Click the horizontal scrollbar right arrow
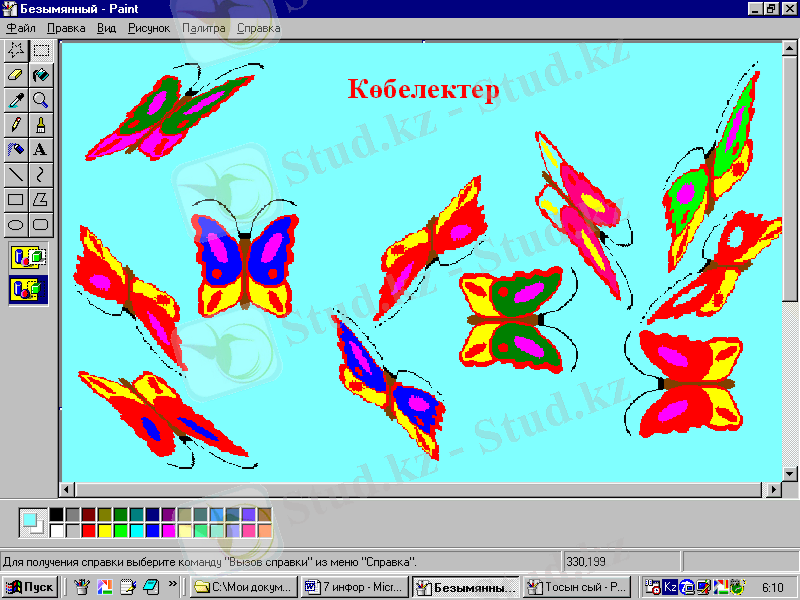Image resolution: width=800 pixels, height=600 pixels. pos(774,489)
